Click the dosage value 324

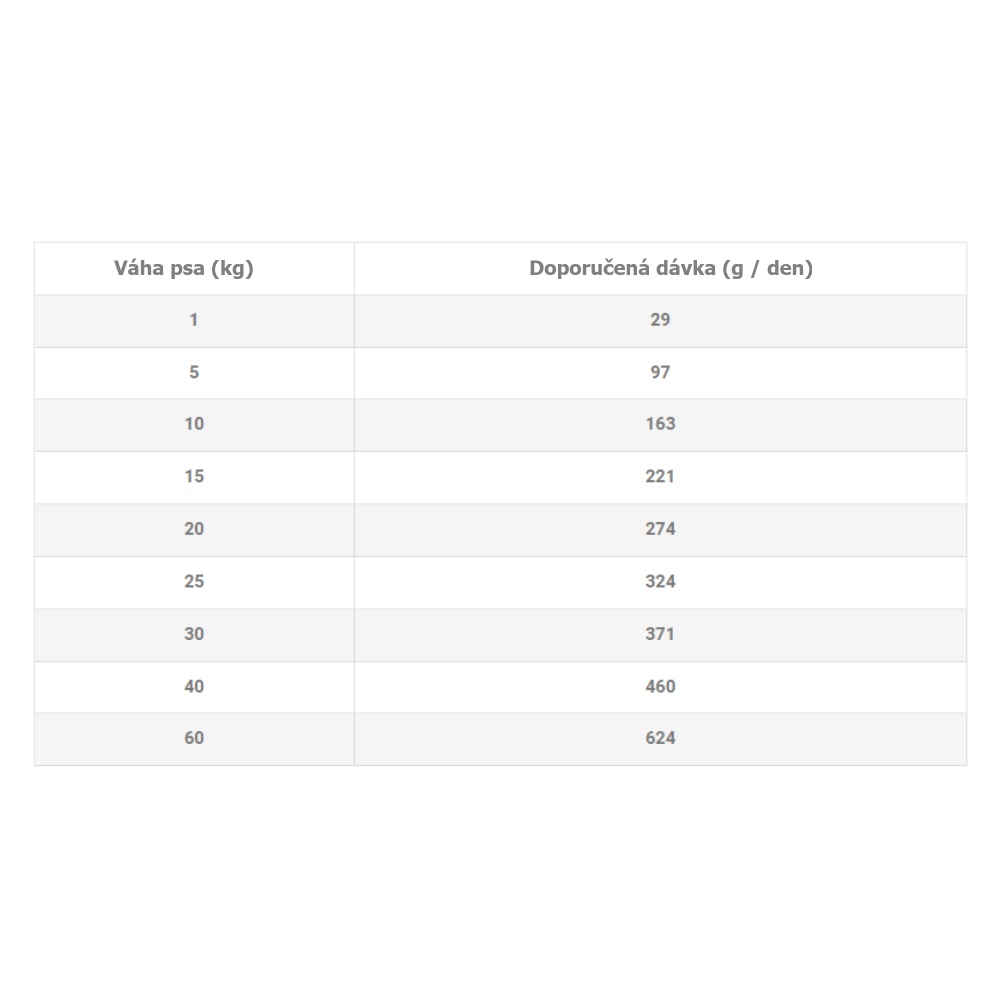click(660, 581)
